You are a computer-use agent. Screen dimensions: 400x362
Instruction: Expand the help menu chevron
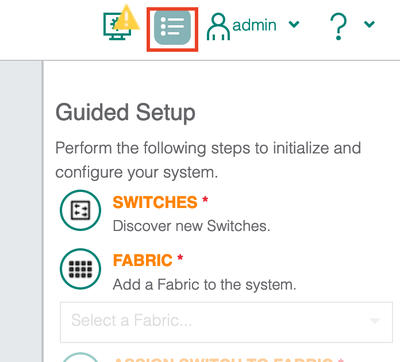[x=369, y=24]
